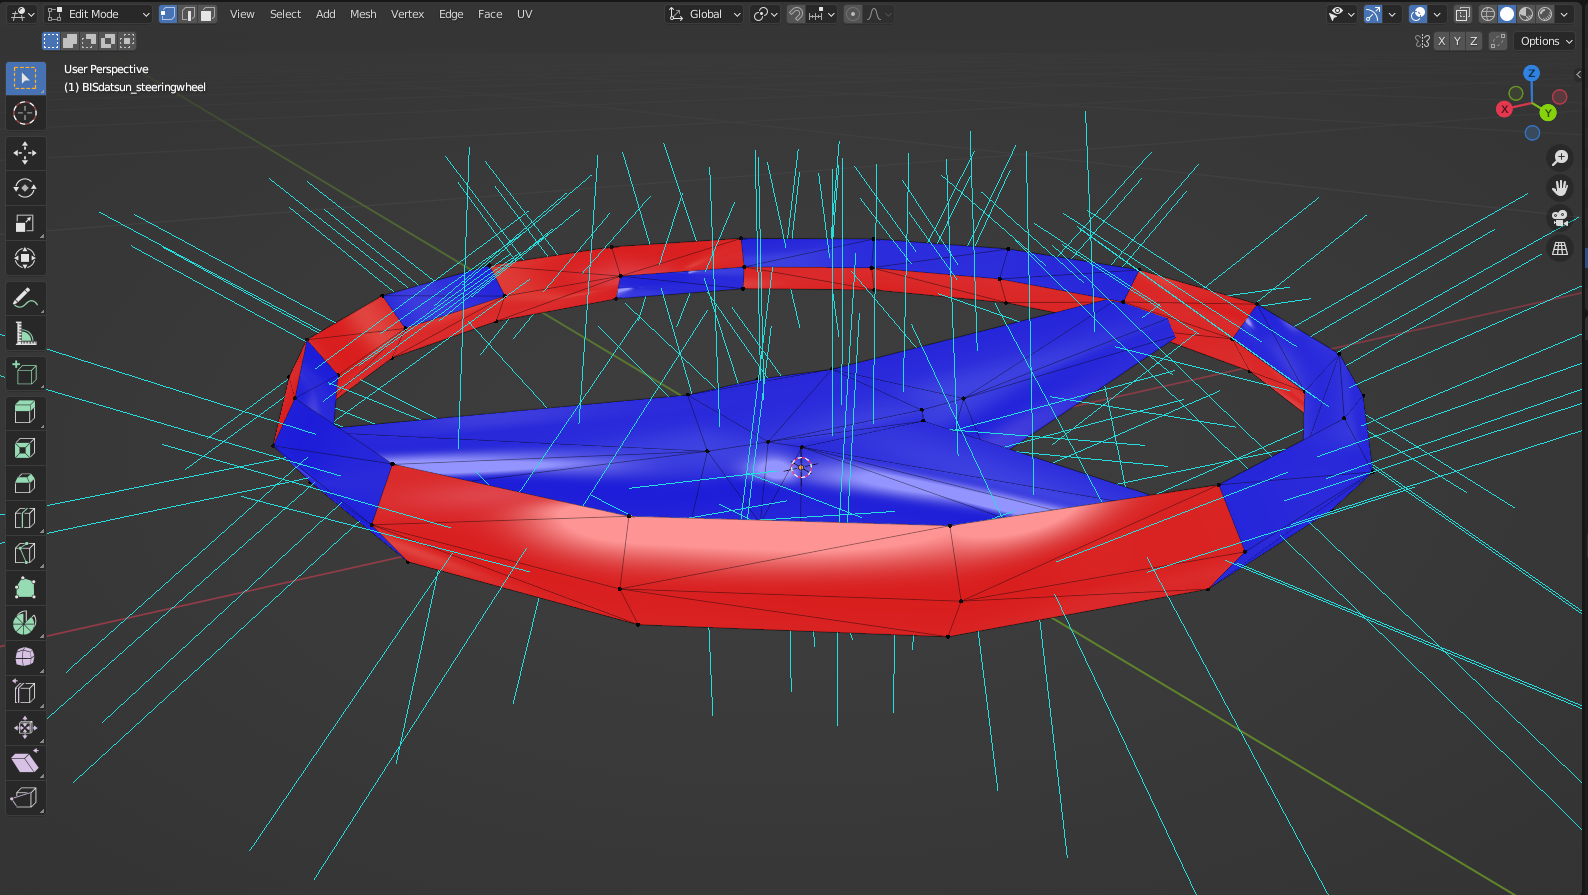Activate the 3D Cursor tool

pos(25,113)
